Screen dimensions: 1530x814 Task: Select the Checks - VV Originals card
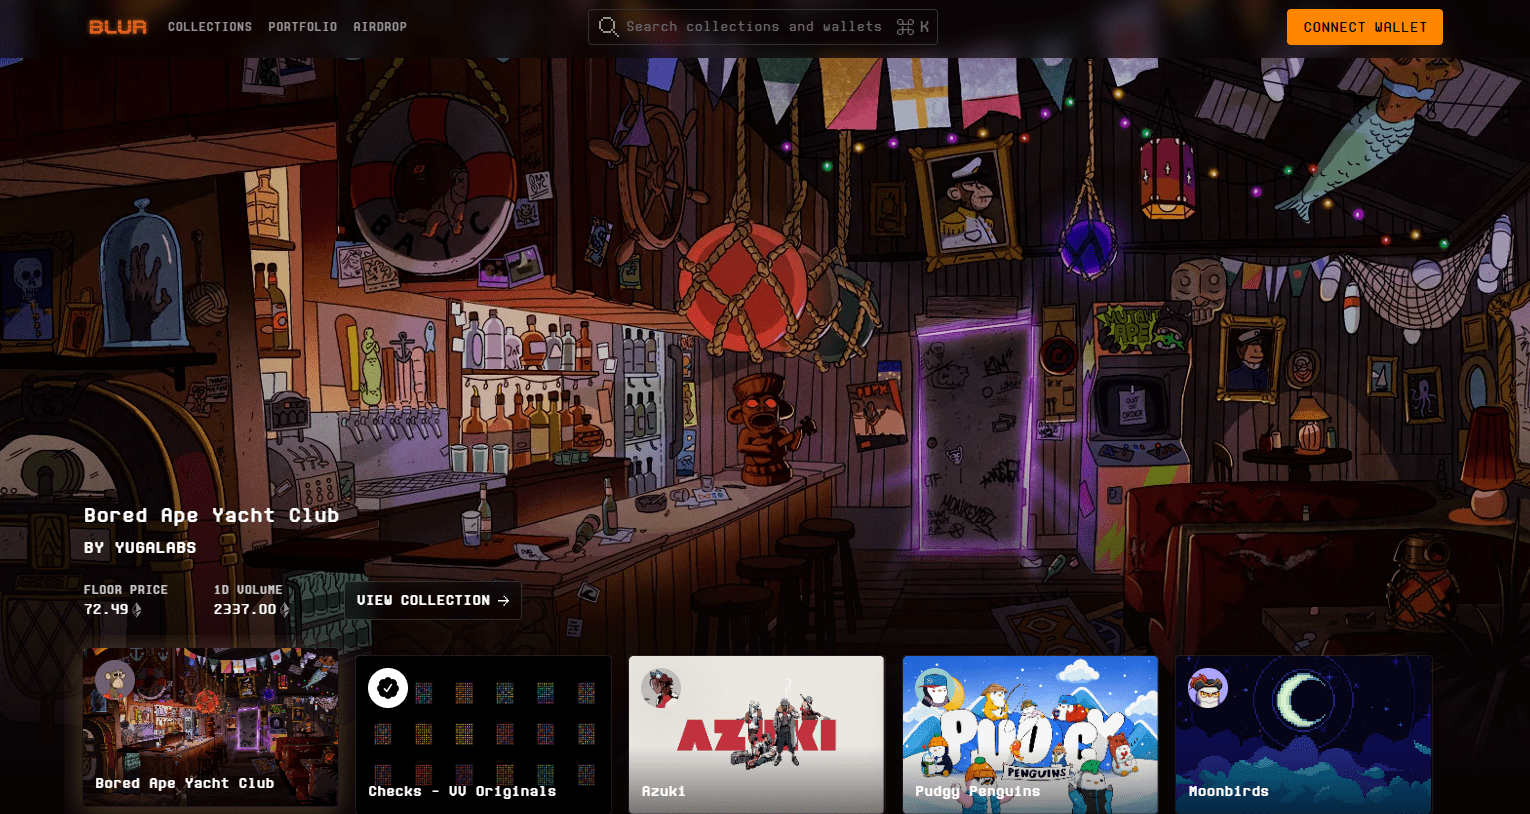point(483,734)
